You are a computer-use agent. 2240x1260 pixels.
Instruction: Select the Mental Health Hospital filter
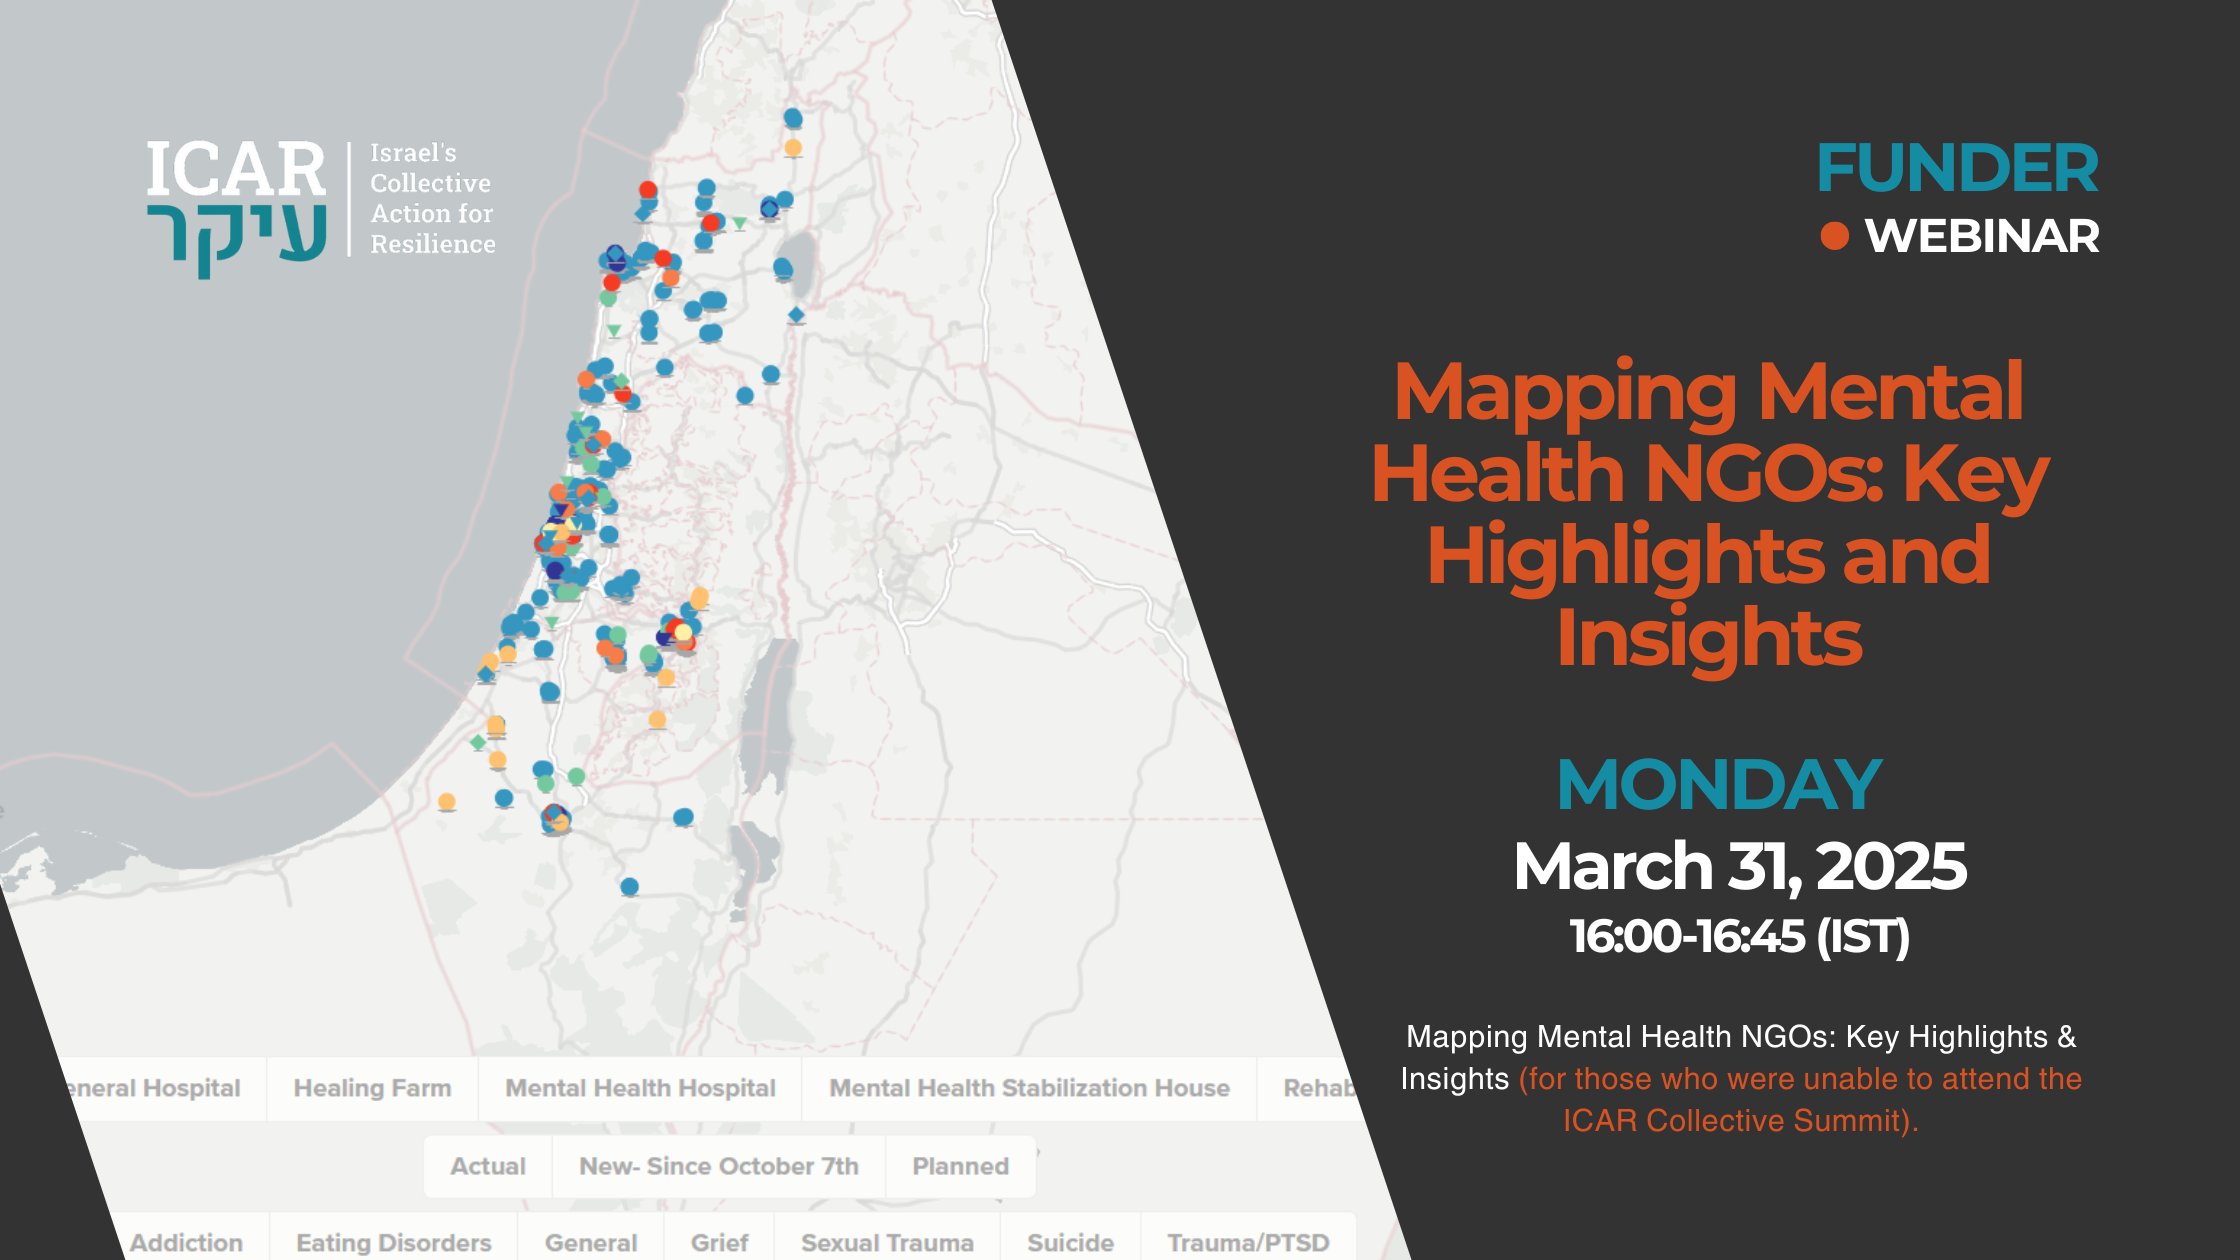click(x=640, y=1088)
